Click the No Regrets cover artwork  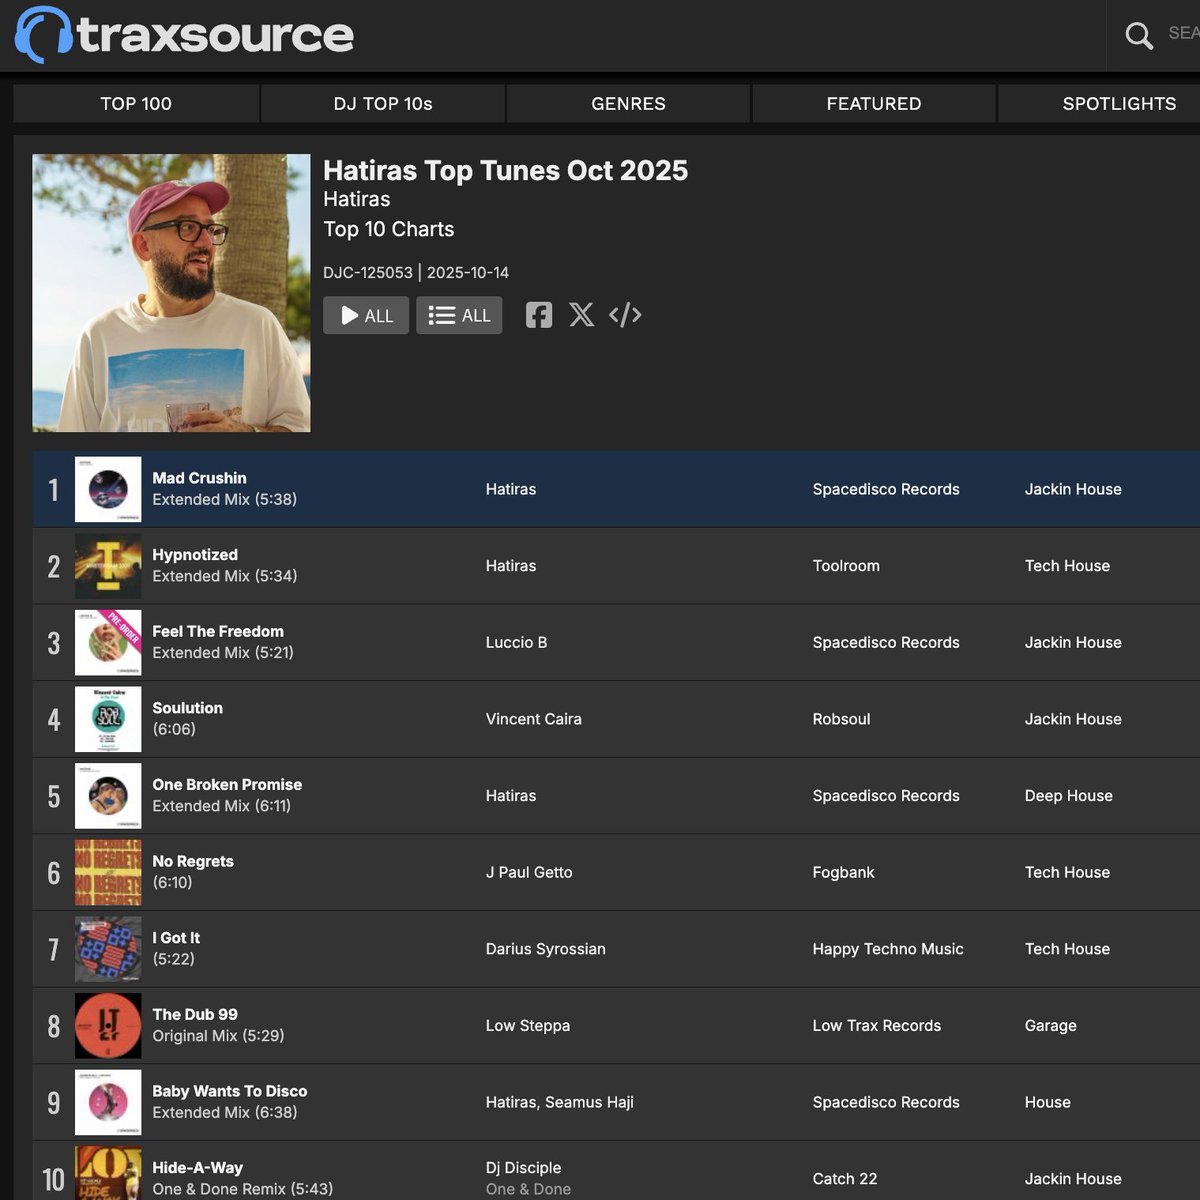tap(108, 872)
